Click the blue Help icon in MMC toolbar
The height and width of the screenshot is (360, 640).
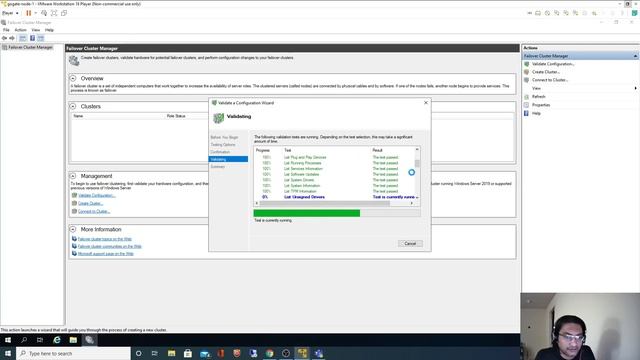32,38
